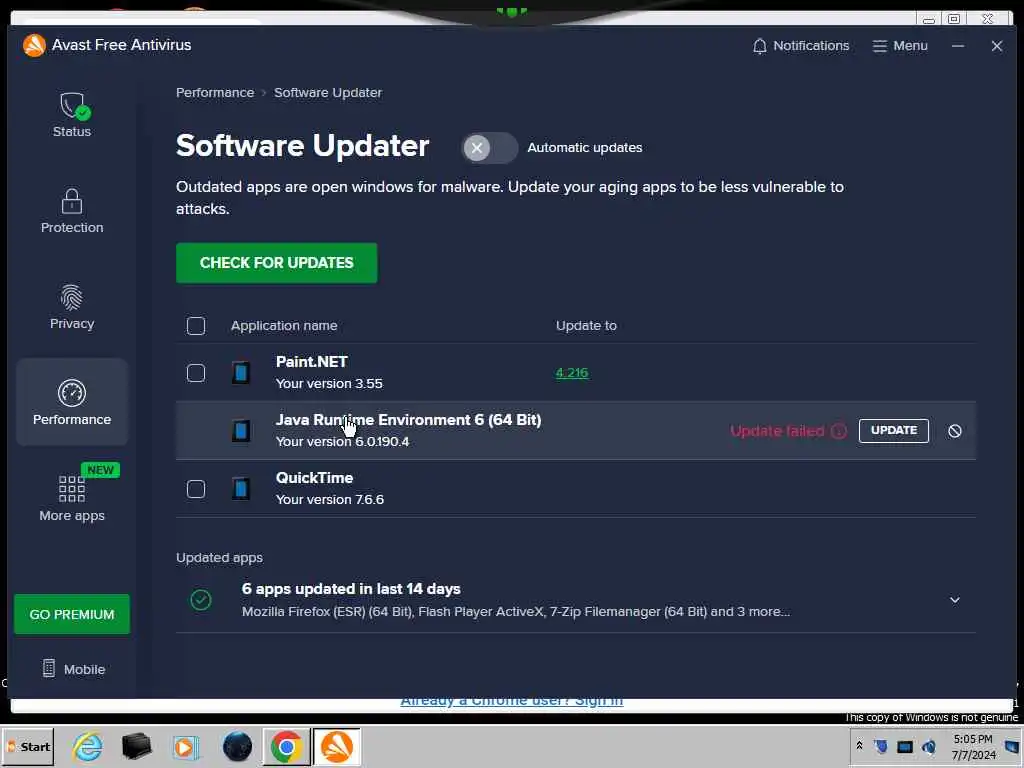Click the Performance breadcrumb link

[215, 93]
